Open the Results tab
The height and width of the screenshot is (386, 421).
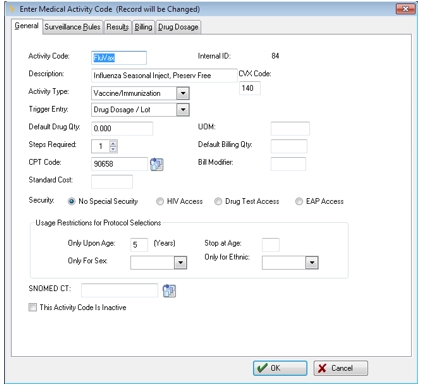pos(118,27)
